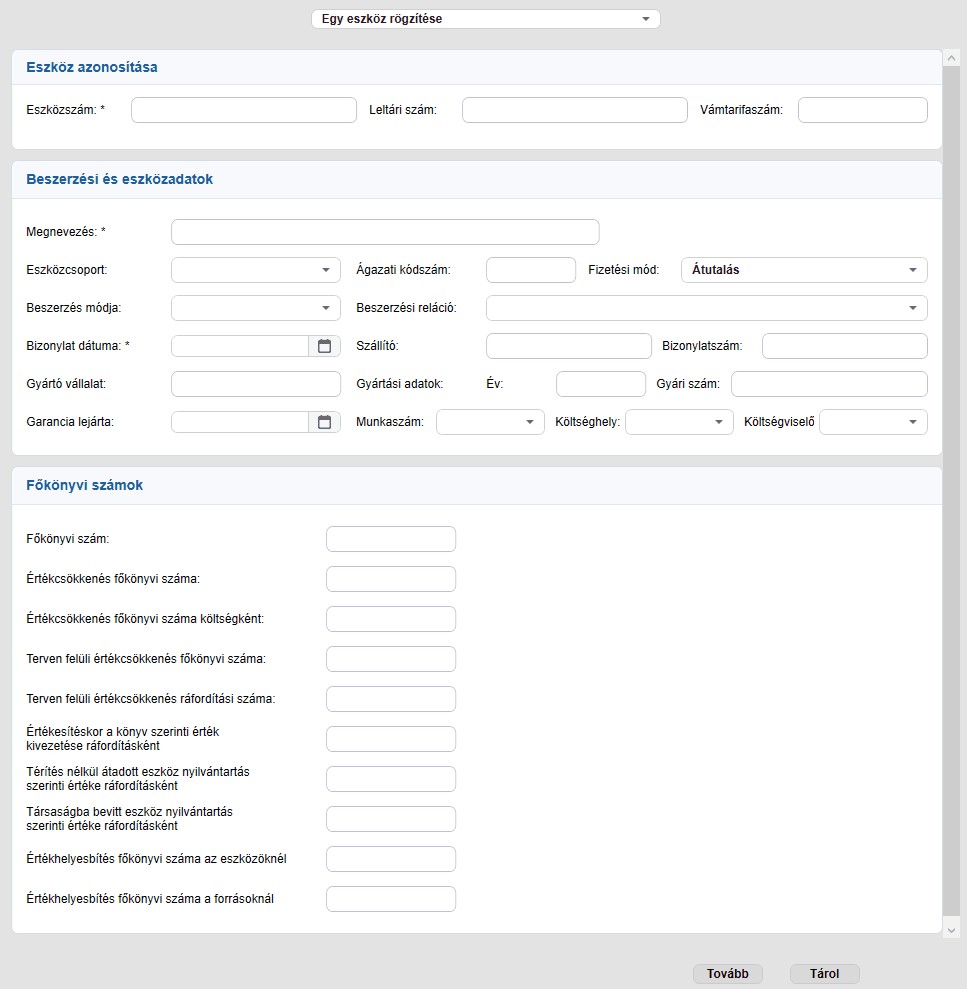Open the Fizetési mód dropdown
This screenshot has height=989, width=967.
click(804, 270)
